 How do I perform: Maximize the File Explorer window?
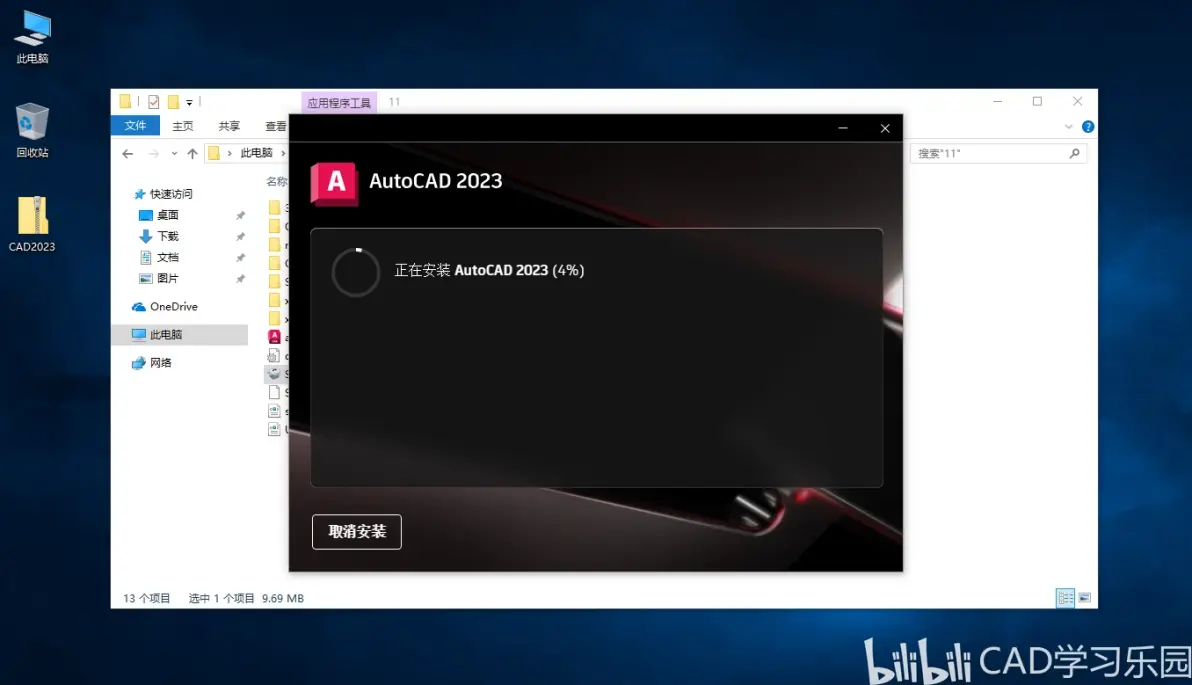(x=1037, y=101)
